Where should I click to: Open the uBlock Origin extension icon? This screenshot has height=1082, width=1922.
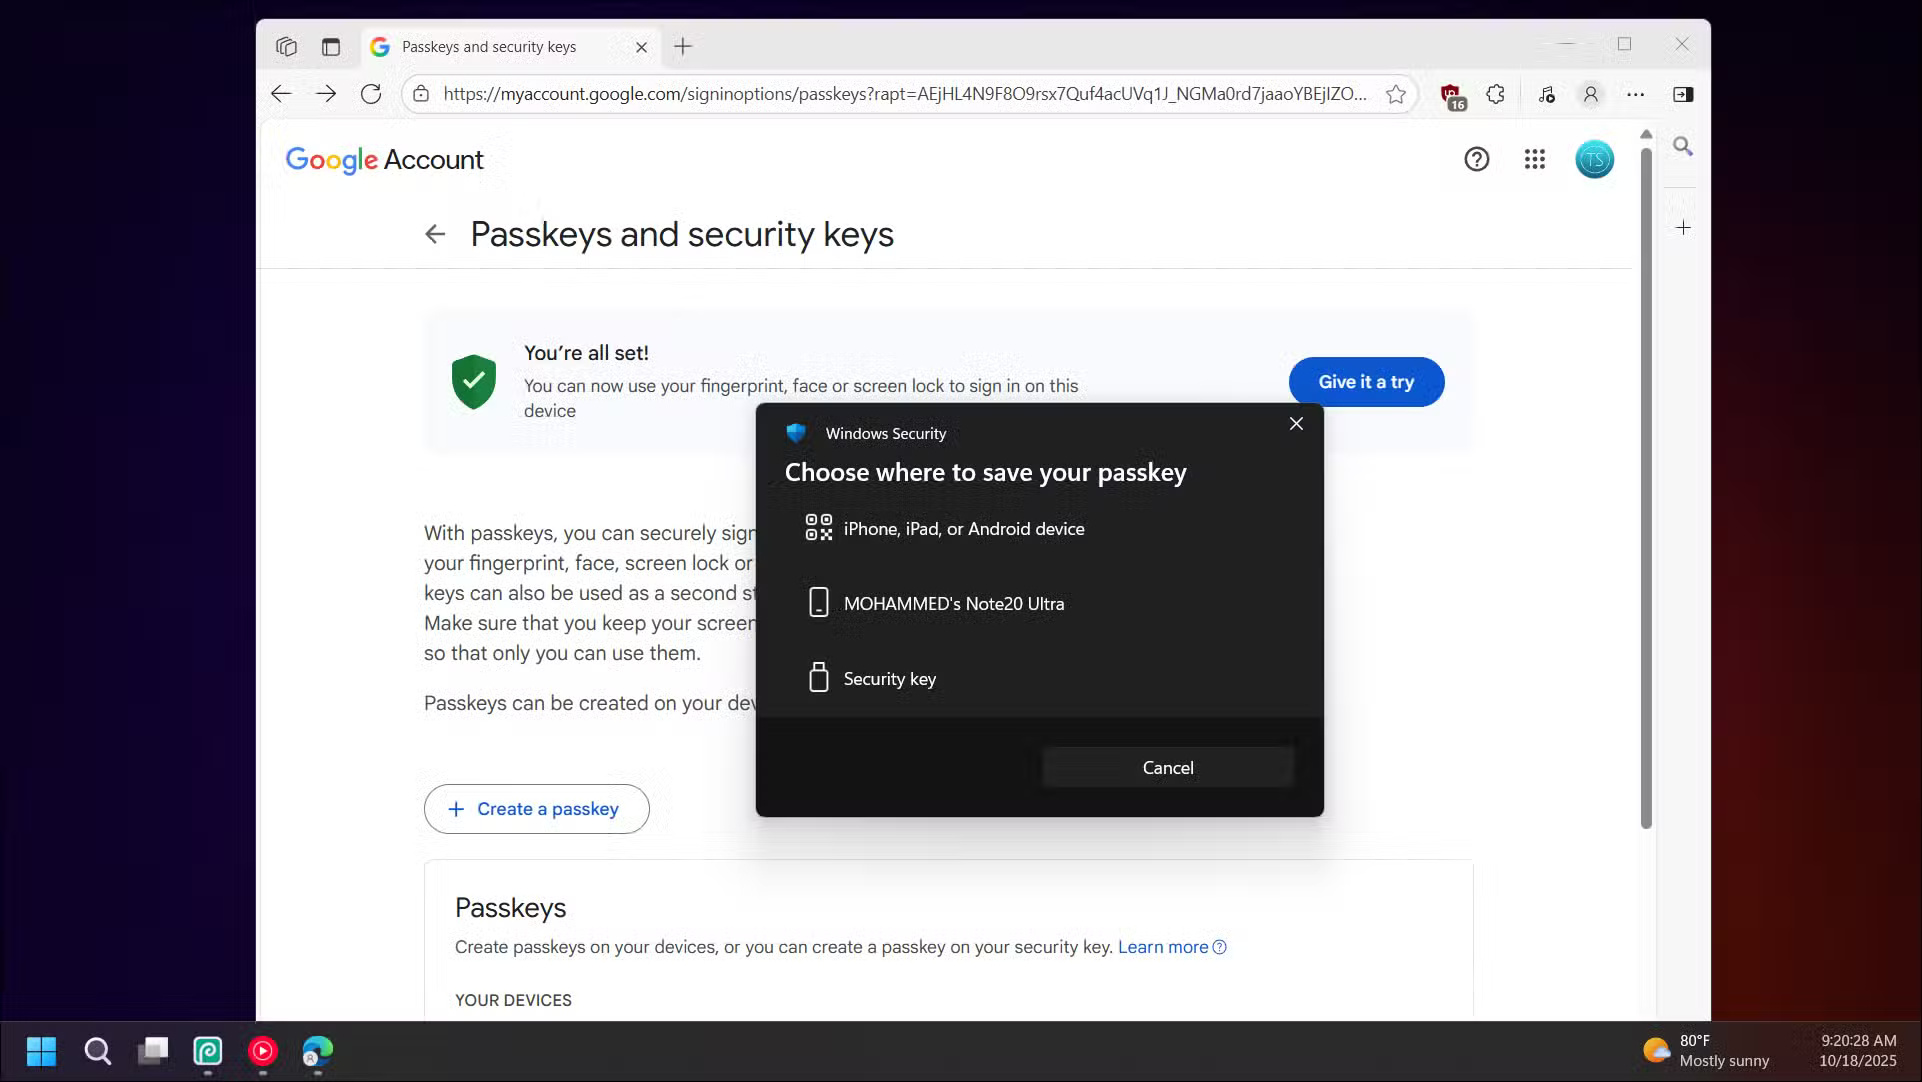pyautogui.click(x=1450, y=94)
